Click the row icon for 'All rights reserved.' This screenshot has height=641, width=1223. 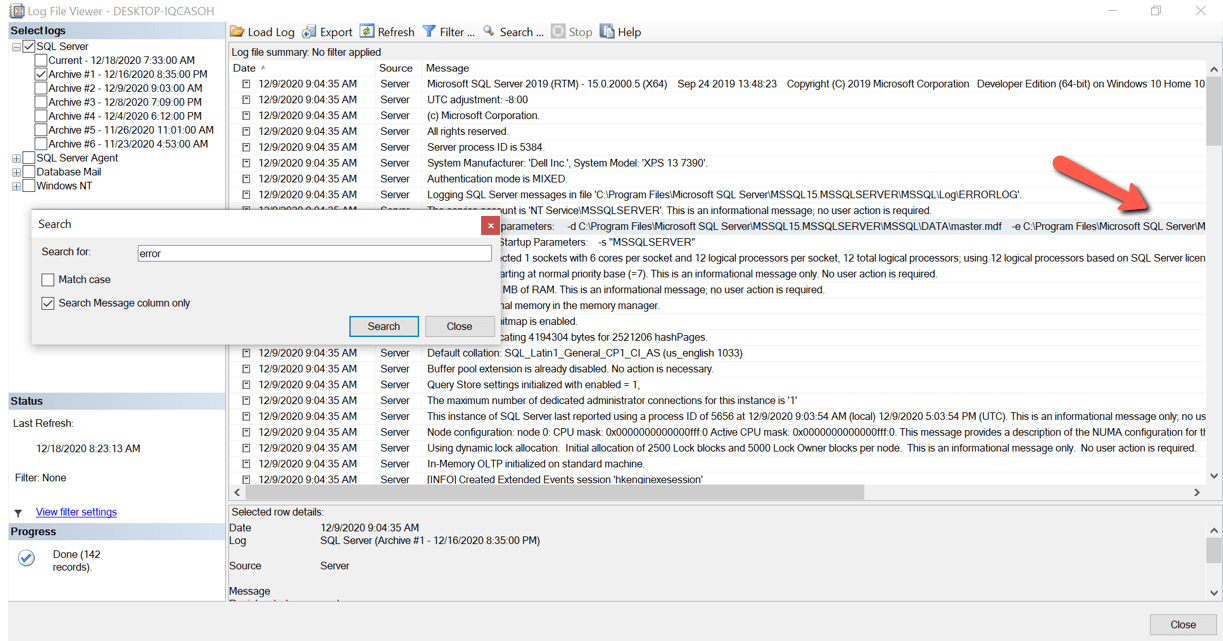click(246, 131)
